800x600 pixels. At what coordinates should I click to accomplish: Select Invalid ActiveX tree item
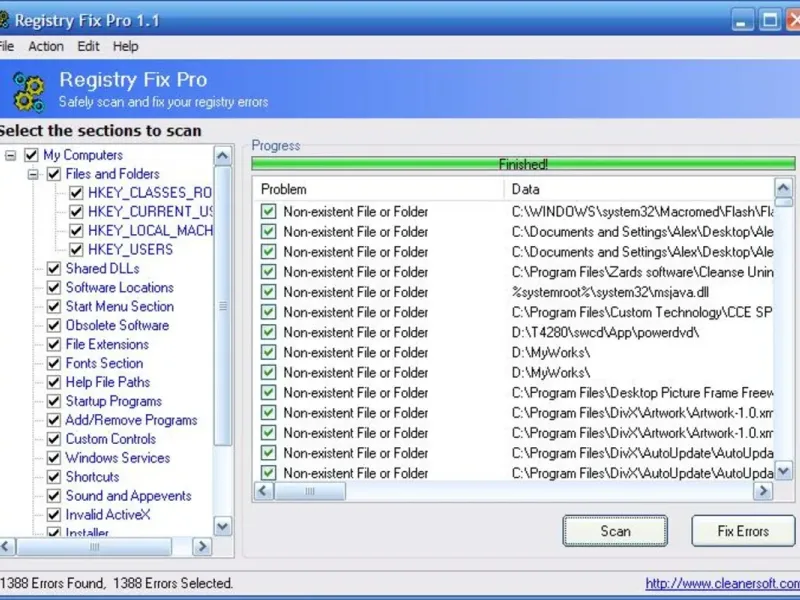[108, 514]
